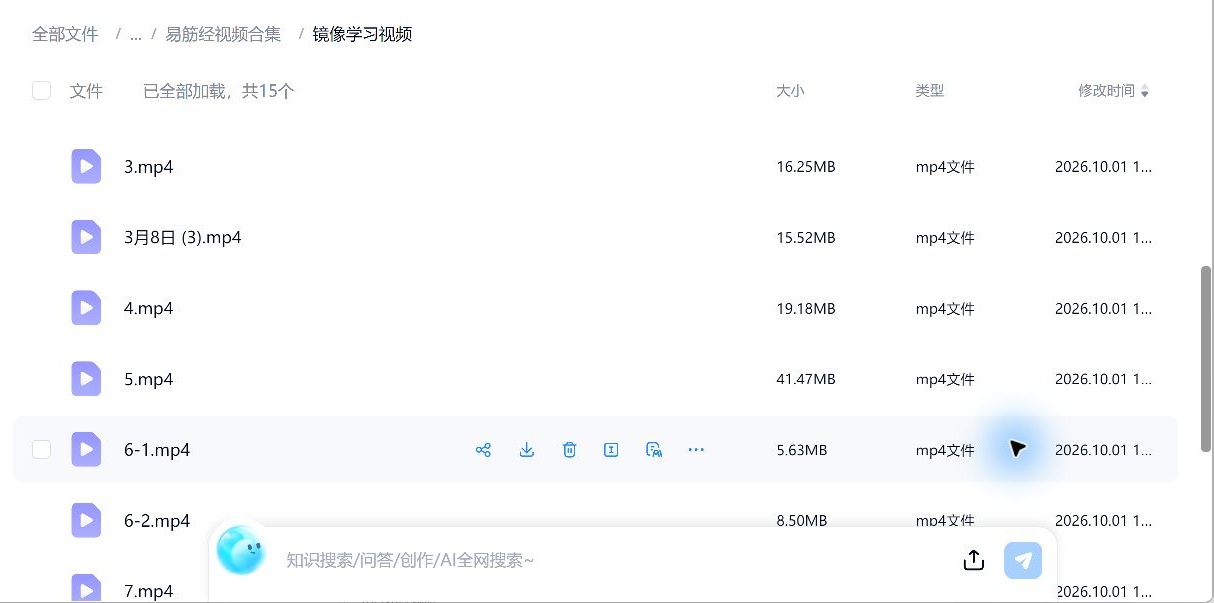
Task: Click the 文件 column header
Action: [x=86, y=91]
